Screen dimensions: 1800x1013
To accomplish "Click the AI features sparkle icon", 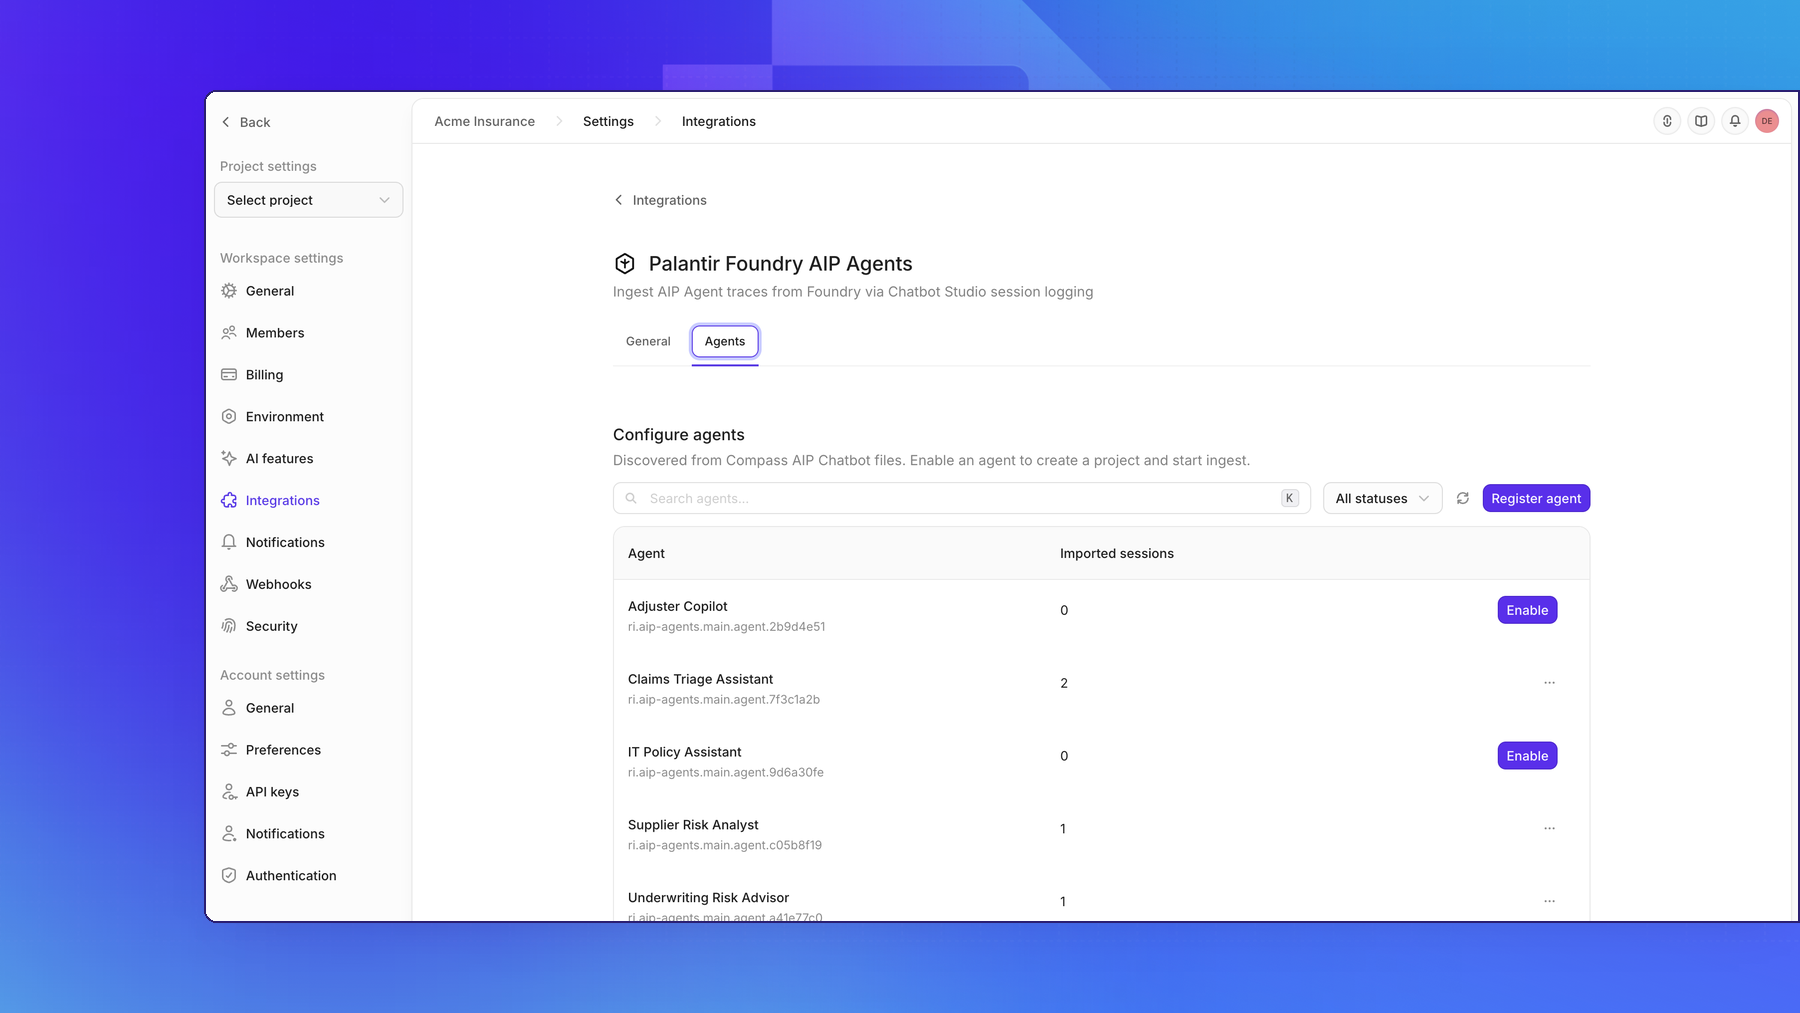I will (x=229, y=459).
